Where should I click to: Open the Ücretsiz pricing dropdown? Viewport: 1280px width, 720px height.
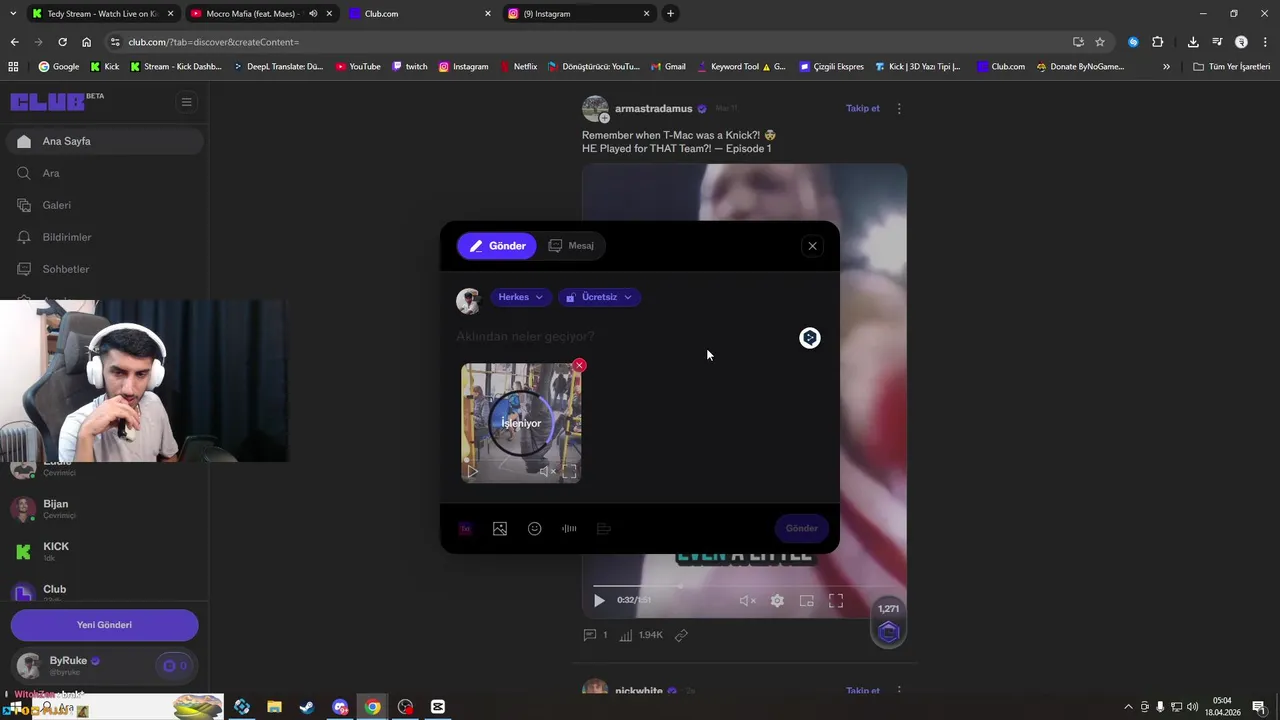tap(599, 297)
